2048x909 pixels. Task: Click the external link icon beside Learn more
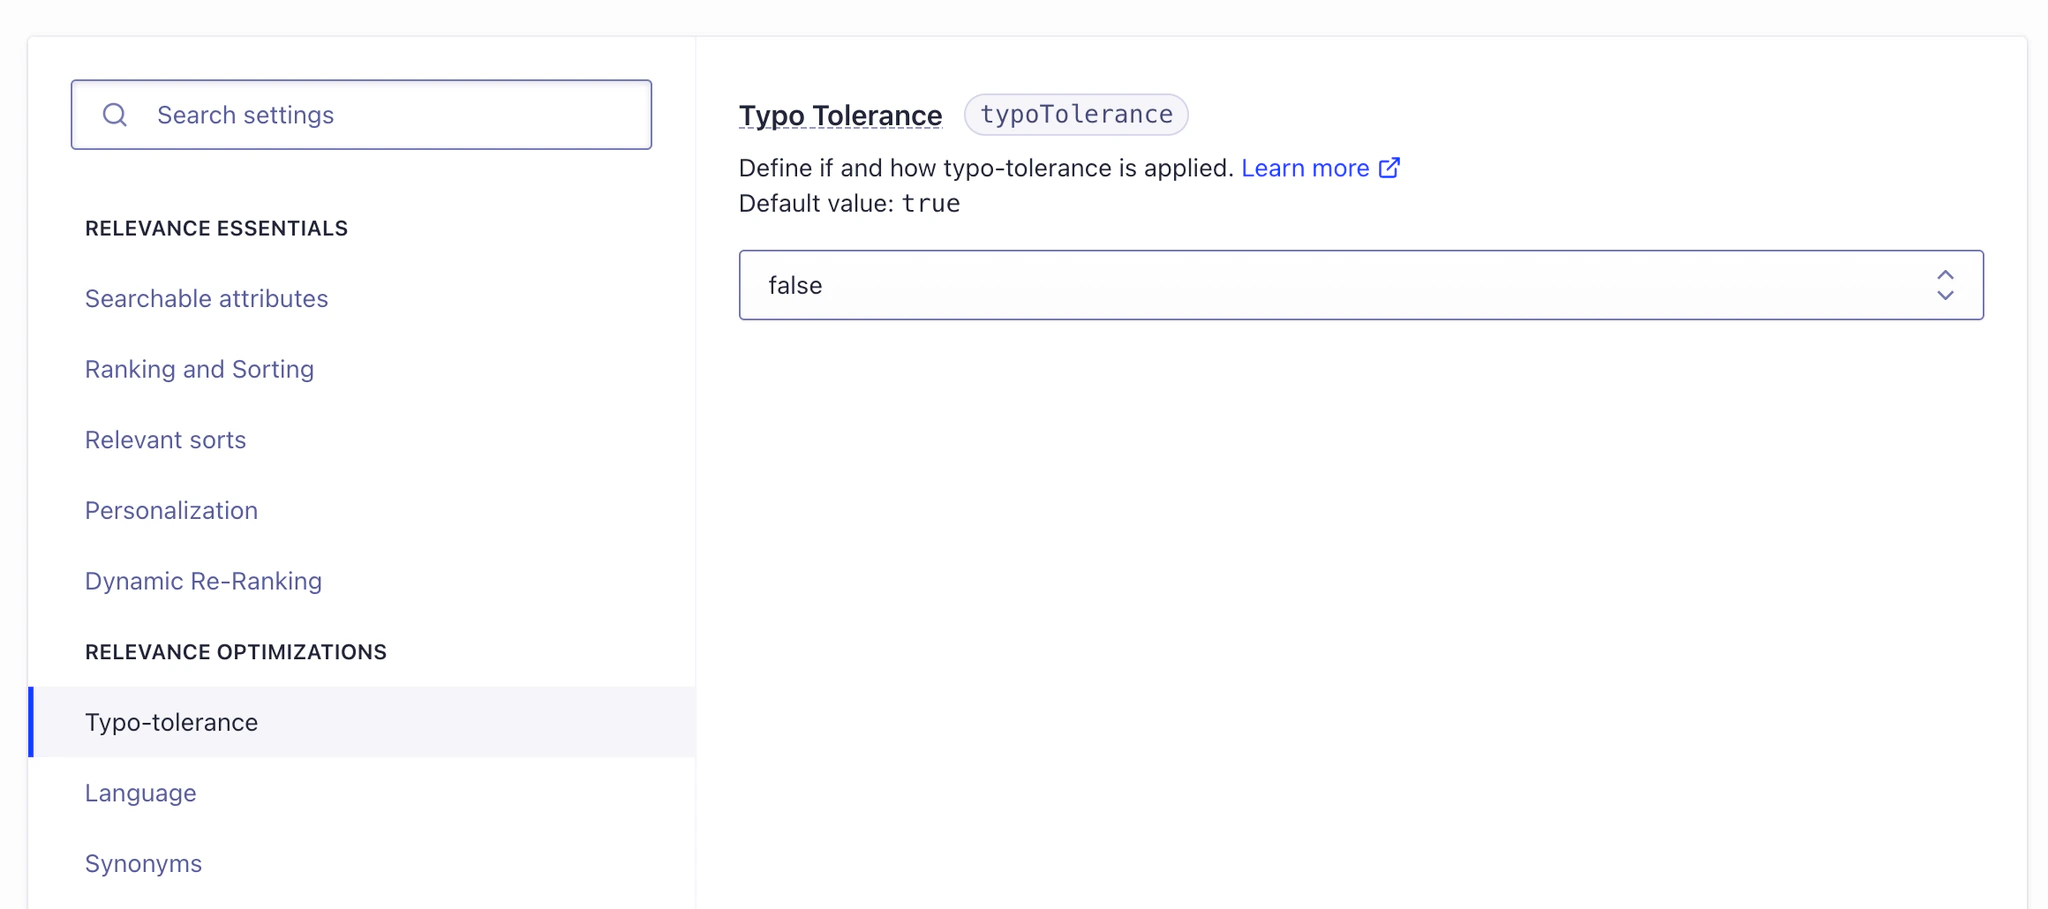[1390, 168]
